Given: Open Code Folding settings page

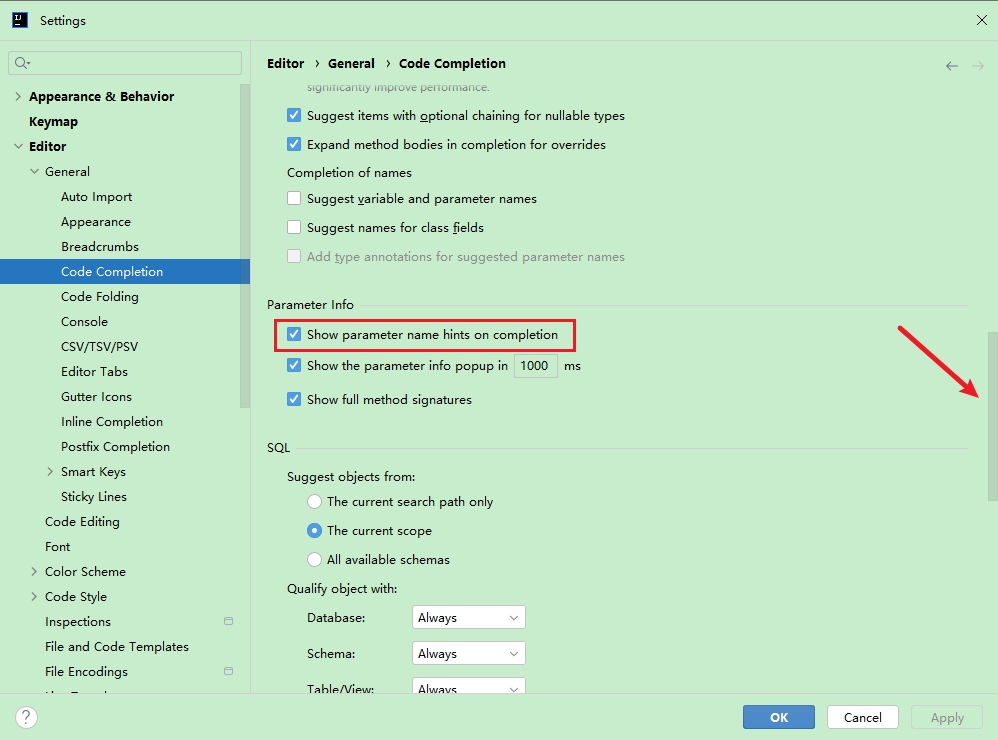Looking at the screenshot, I should (x=100, y=297).
